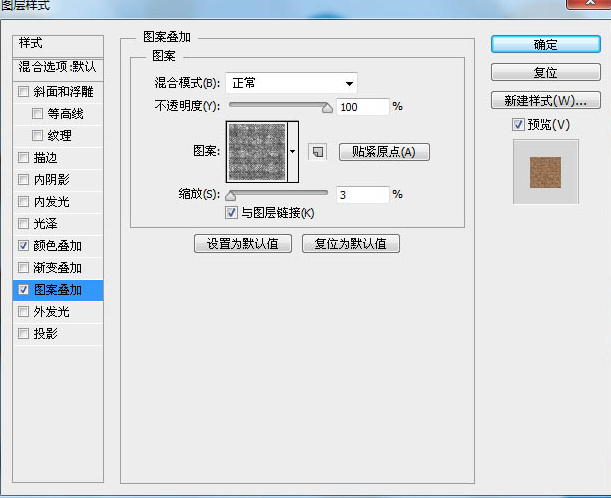Click the 贴紧原点(A) button

384,152
